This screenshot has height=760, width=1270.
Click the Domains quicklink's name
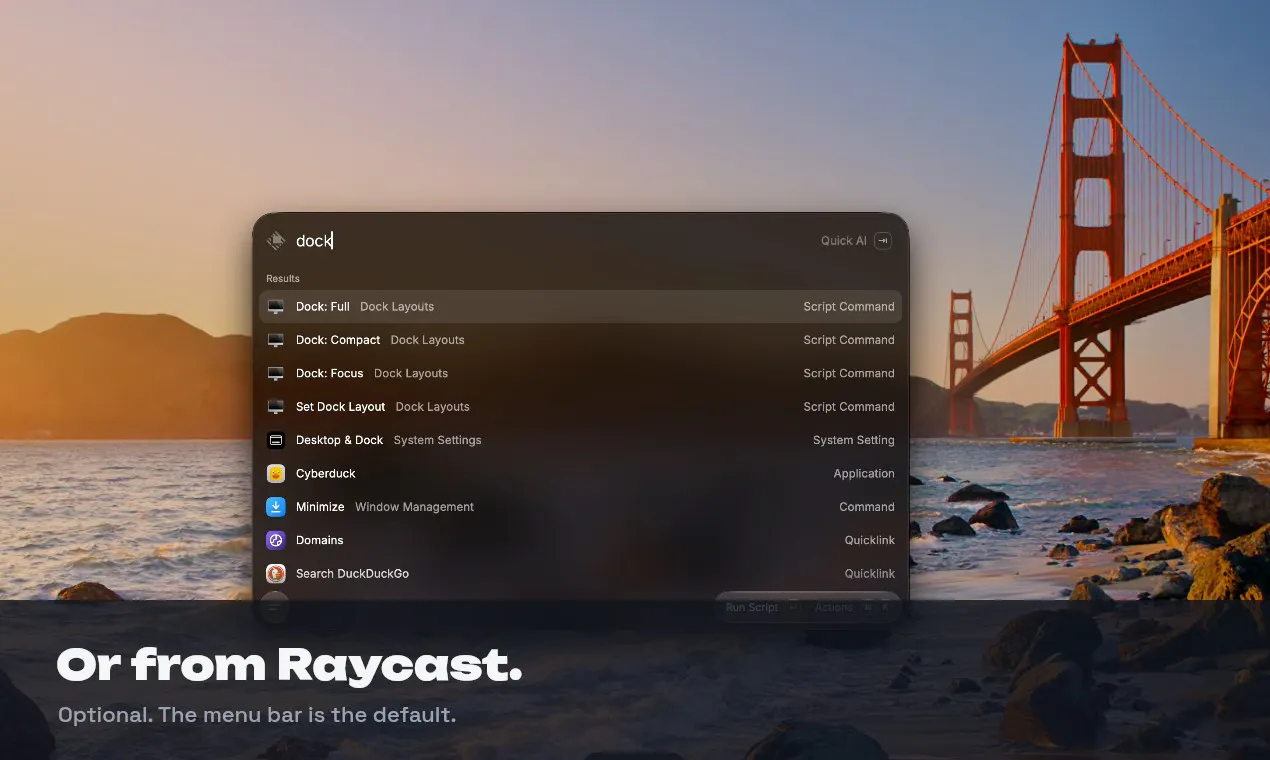[x=320, y=540]
